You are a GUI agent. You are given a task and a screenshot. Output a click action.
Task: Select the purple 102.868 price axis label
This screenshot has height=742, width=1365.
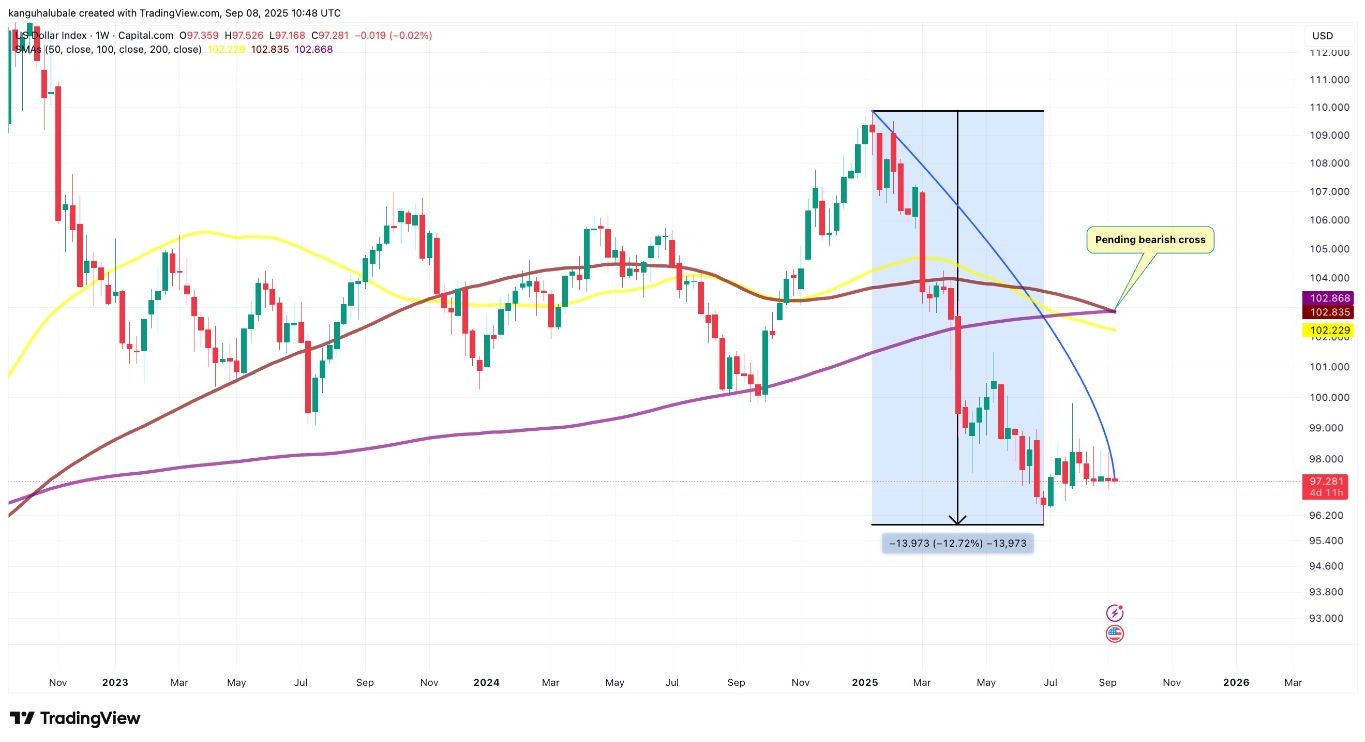[x=1326, y=299]
